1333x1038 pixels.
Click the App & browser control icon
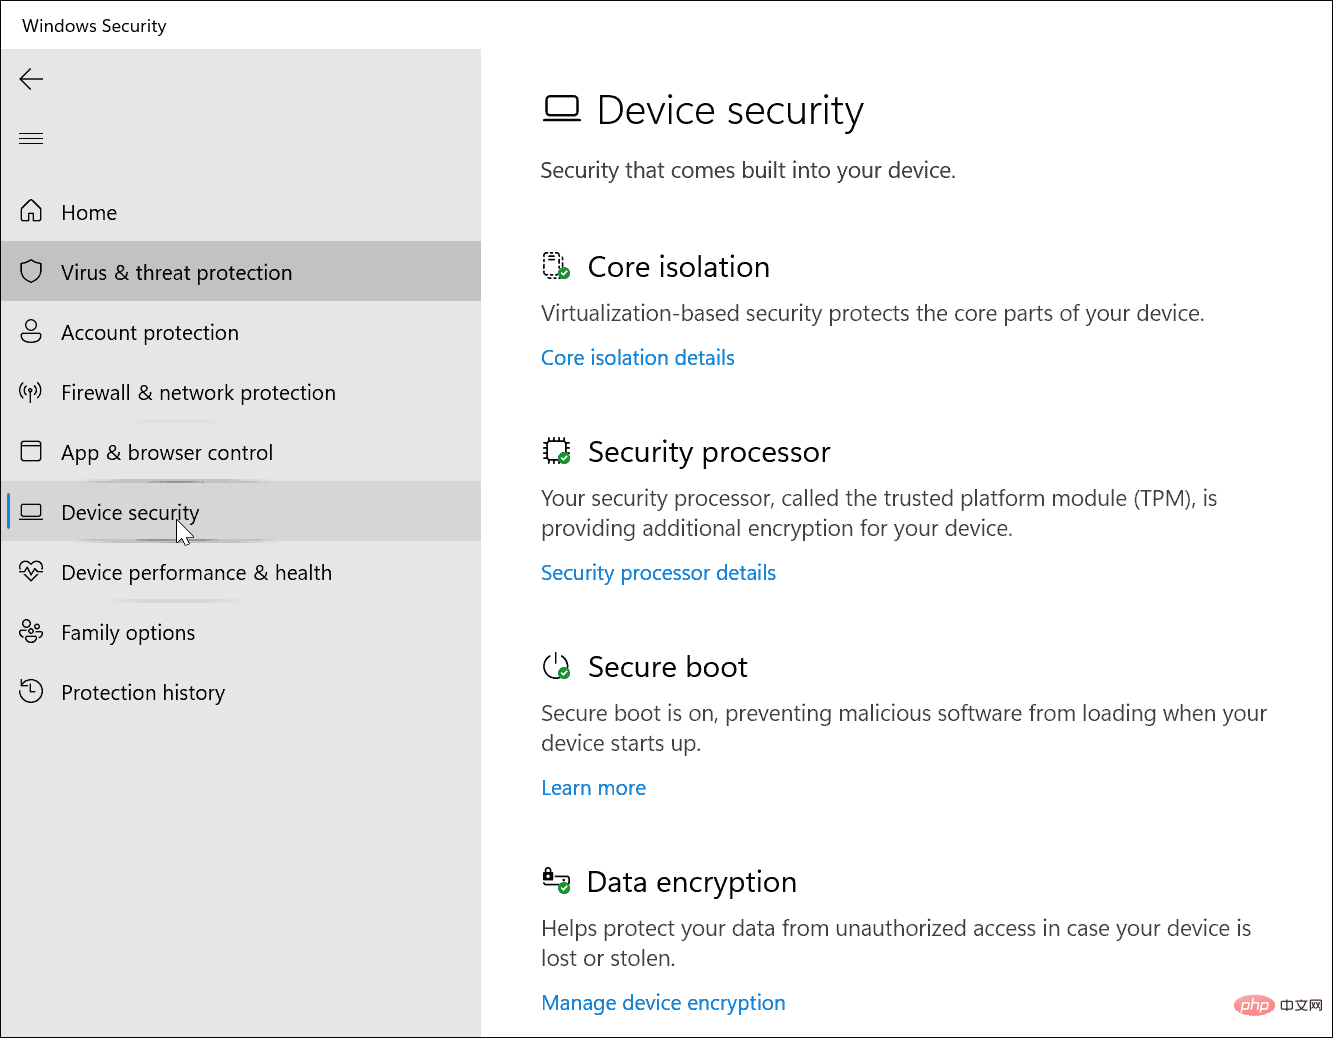[31, 451]
